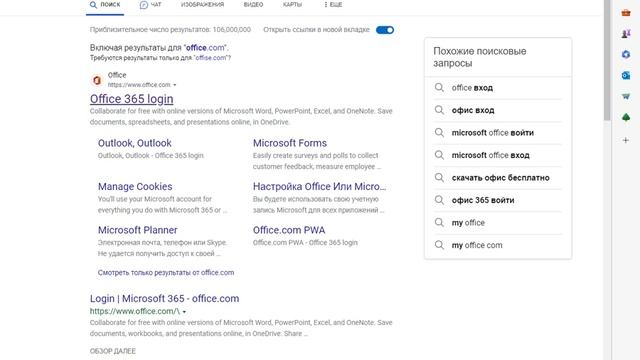The image size is (640, 360).
Task: Open the 'Office 365 login' result
Action: pos(131,99)
